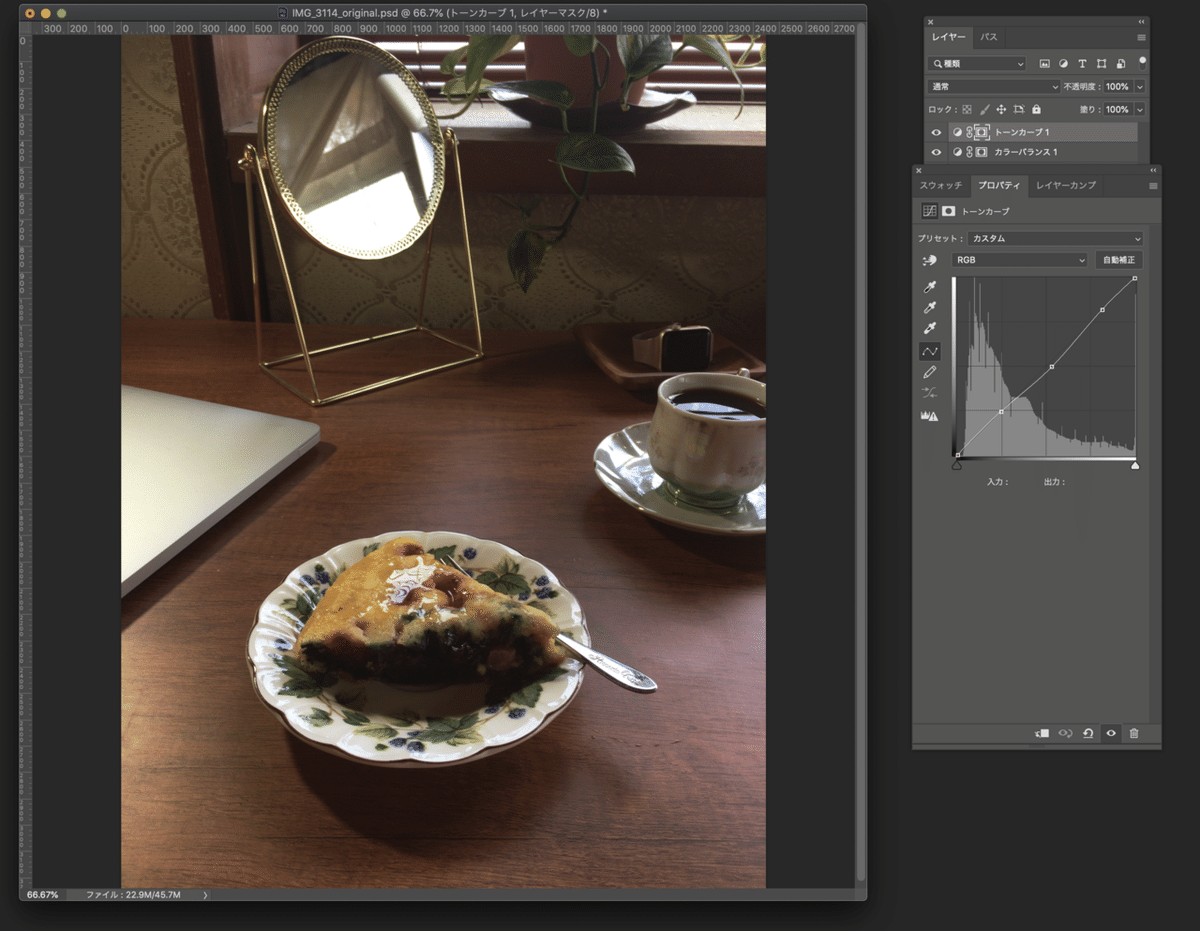Lock position move icon

(1002, 109)
